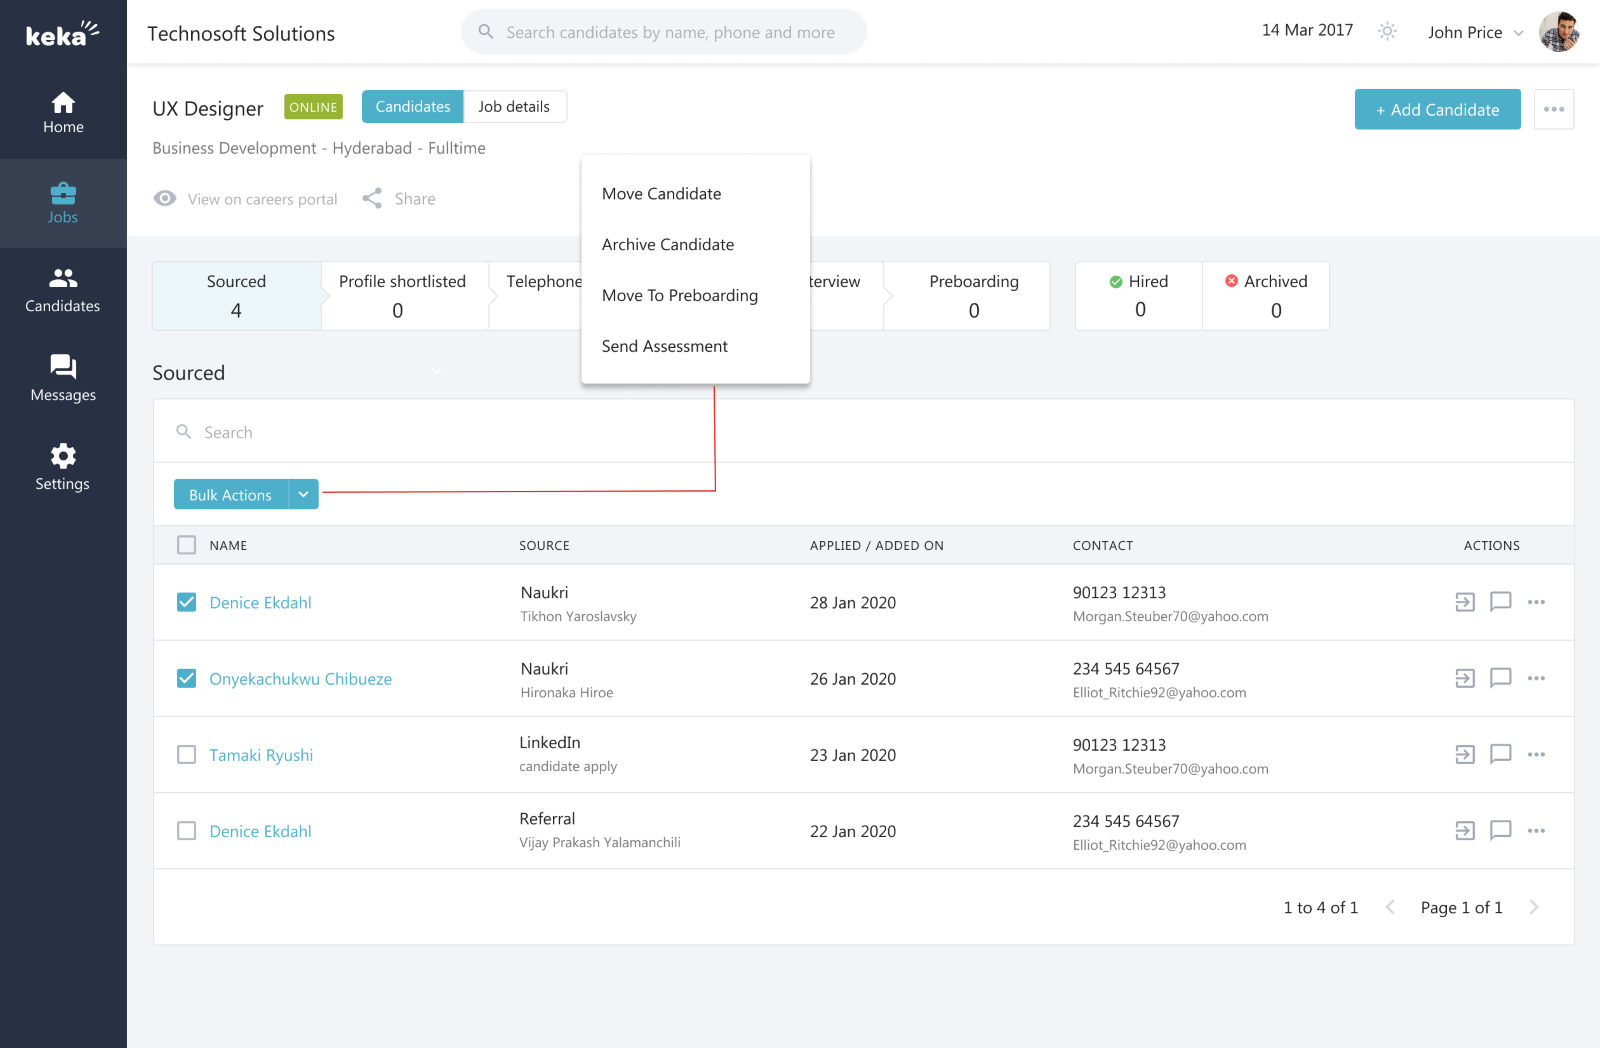
Task: Open the Jobs section in sidebar
Action: [63, 203]
